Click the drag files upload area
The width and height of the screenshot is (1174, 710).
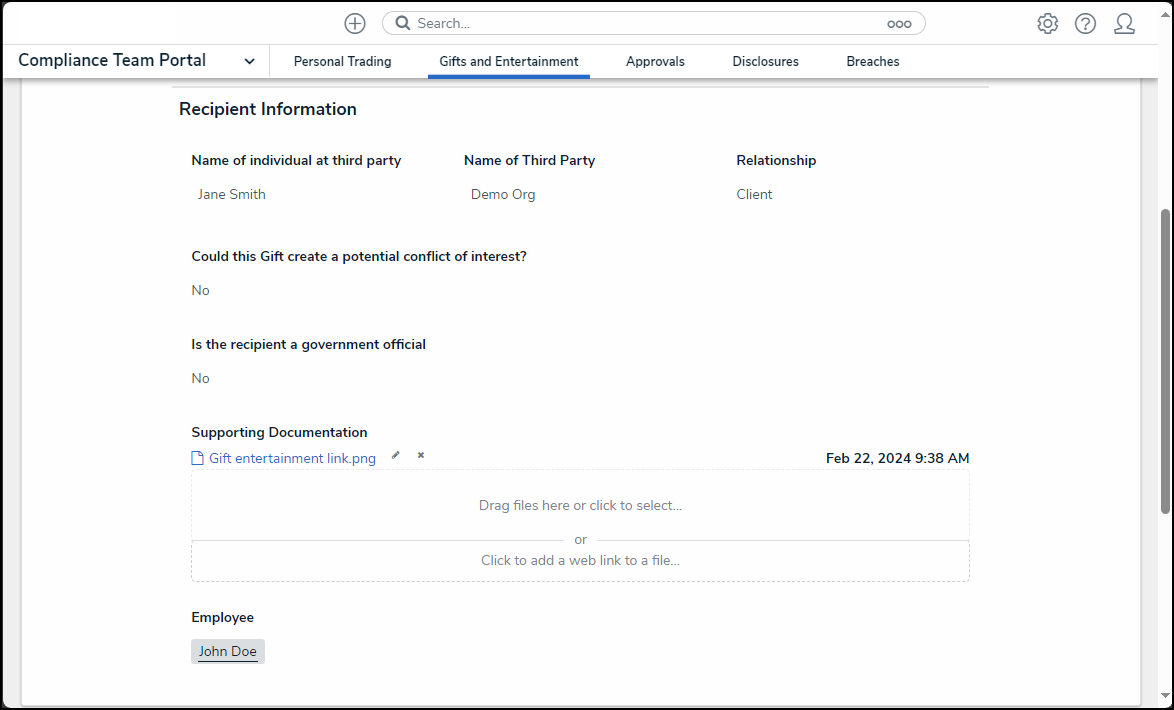(580, 505)
